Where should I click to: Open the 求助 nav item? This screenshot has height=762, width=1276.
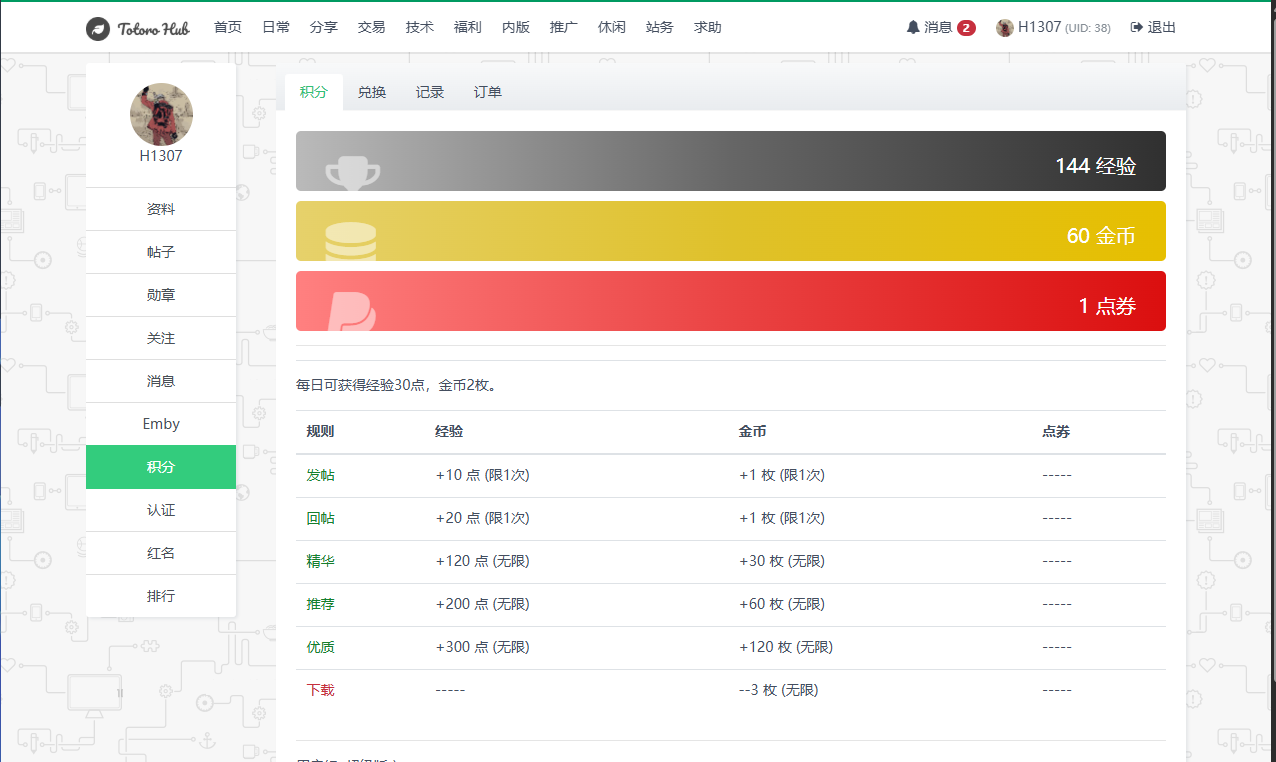708,27
